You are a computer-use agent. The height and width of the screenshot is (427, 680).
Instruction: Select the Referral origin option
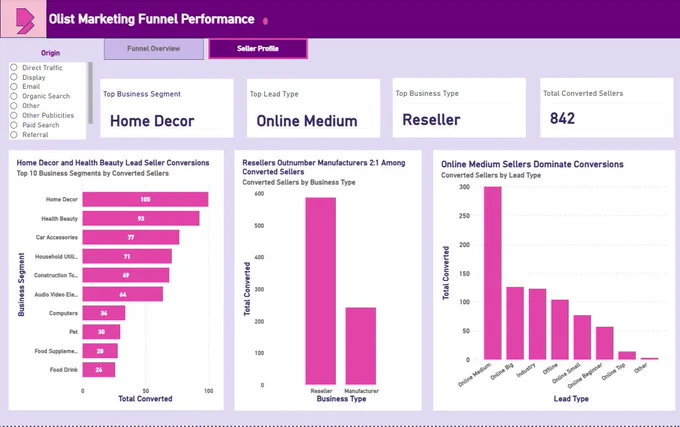click(x=14, y=134)
